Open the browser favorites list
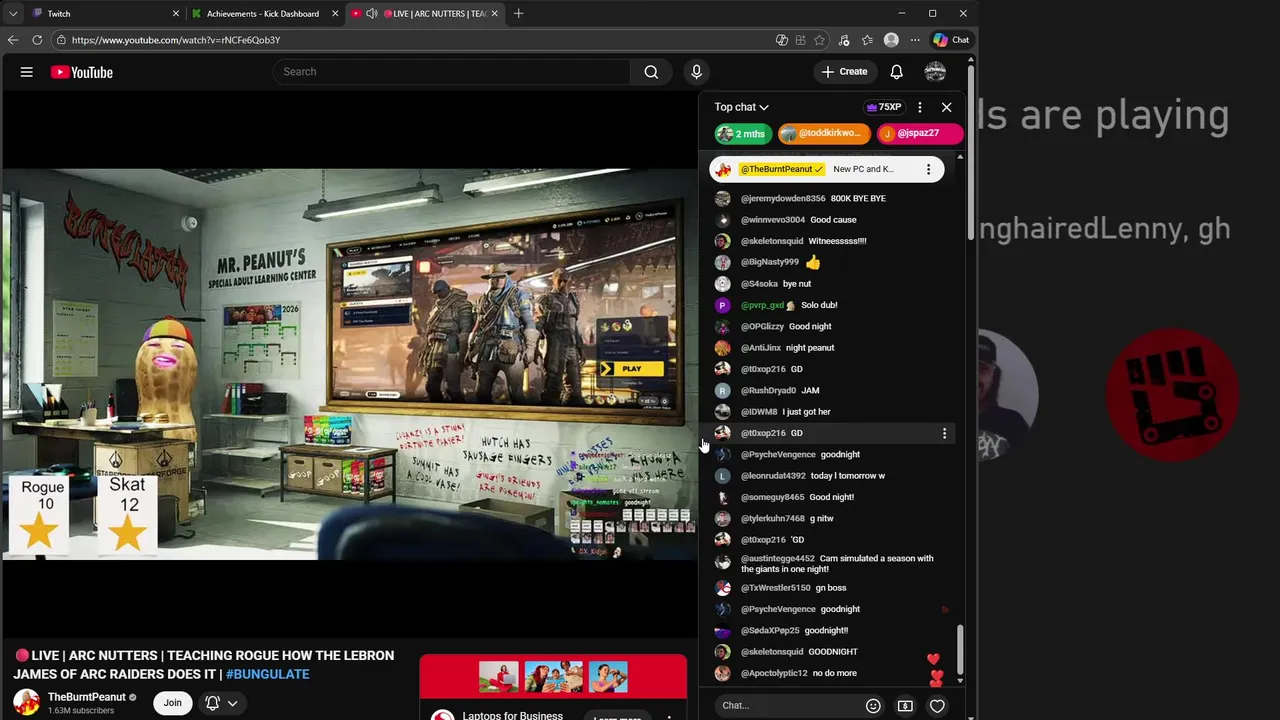 click(867, 40)
